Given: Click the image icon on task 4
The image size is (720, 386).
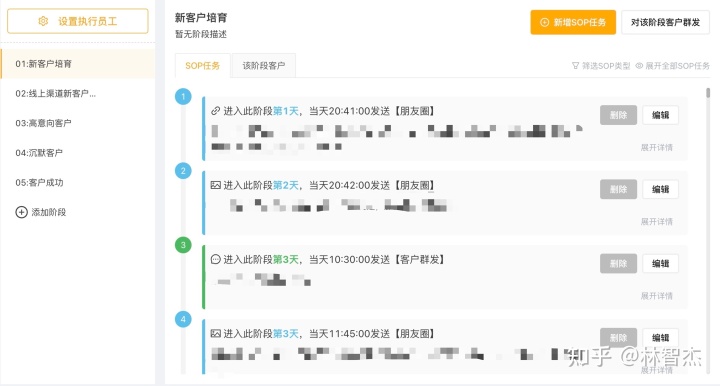Looking at the screenshot, I should pos(215,334).
